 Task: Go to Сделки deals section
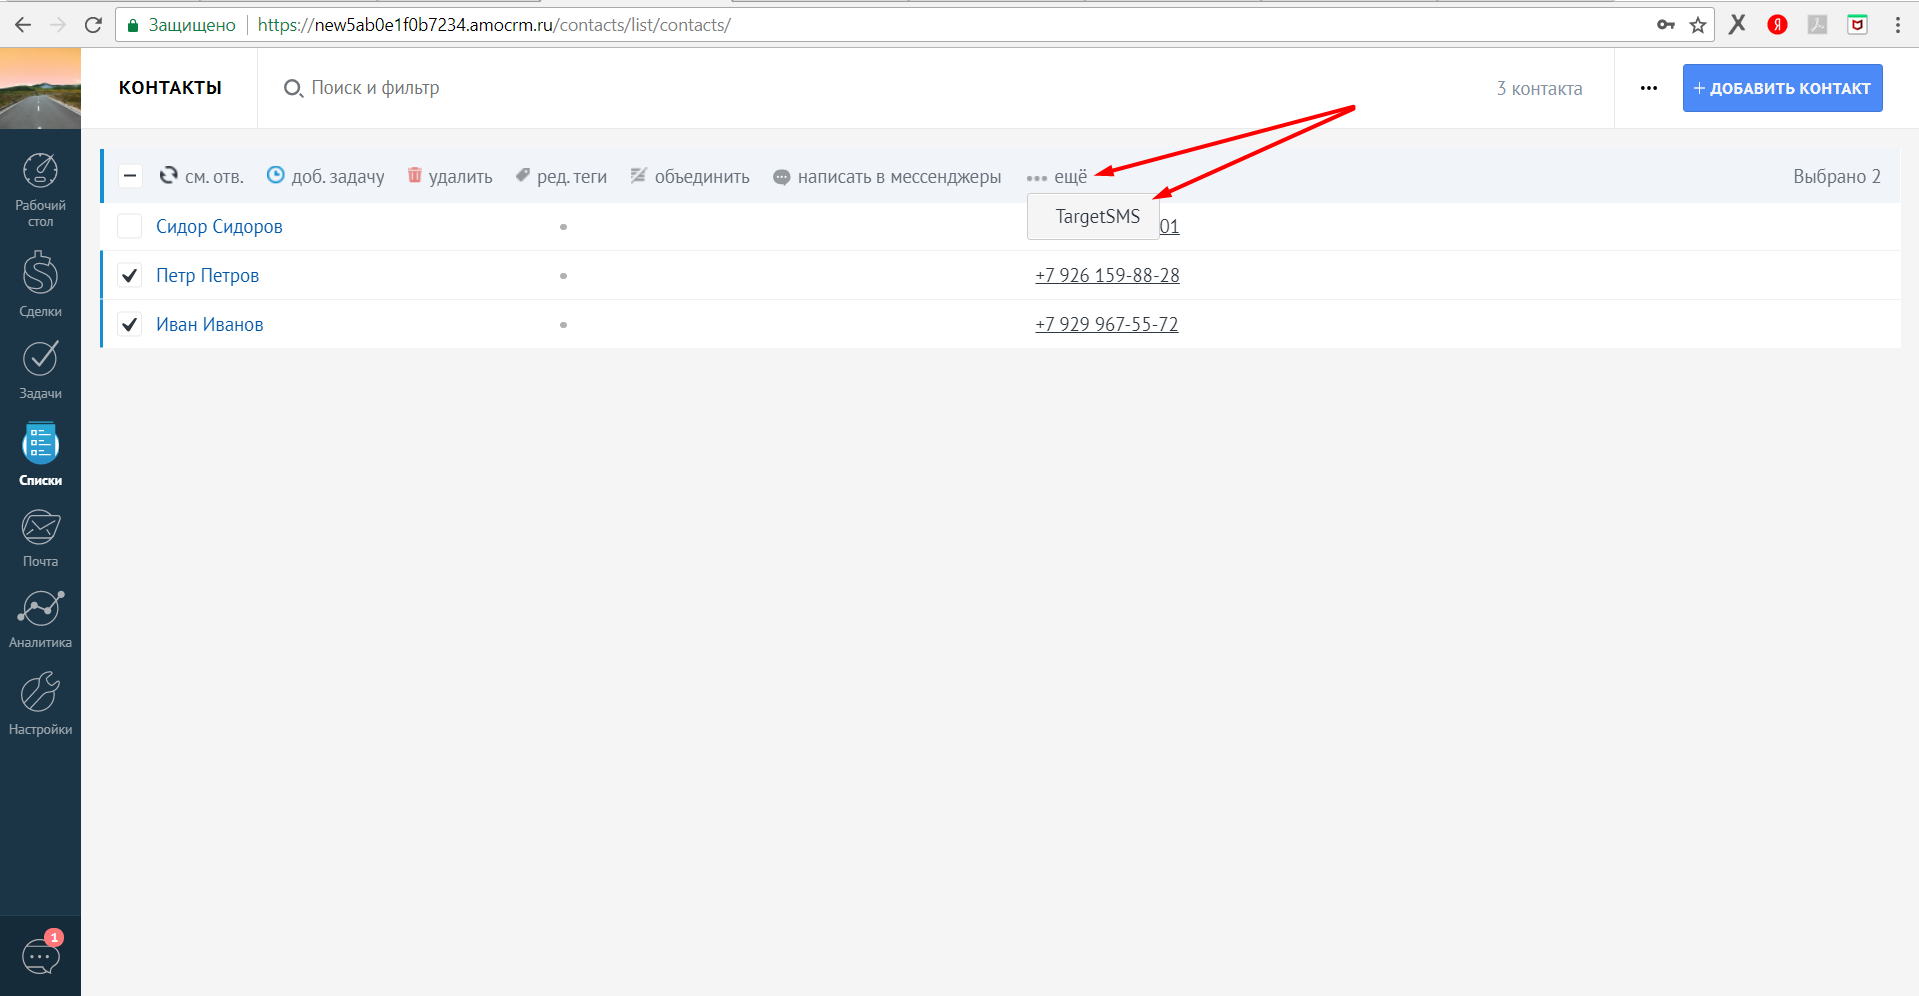(x=40, y=284)
